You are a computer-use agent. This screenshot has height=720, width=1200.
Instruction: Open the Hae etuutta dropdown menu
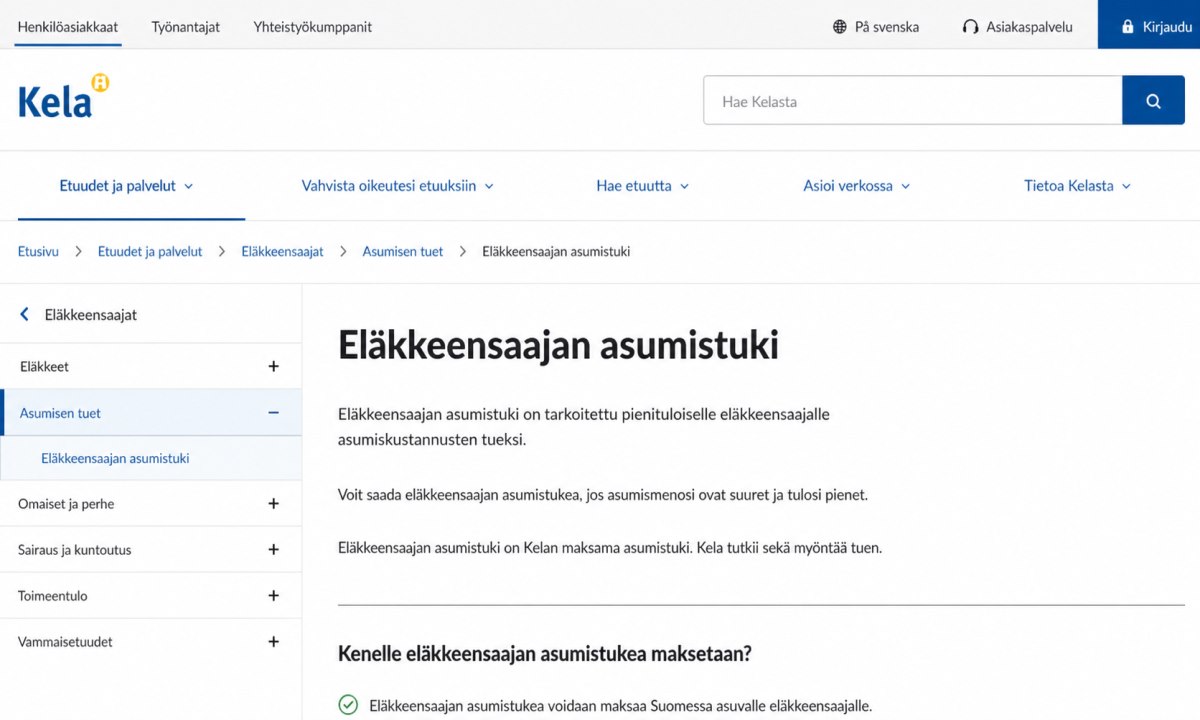(x=643, y=186)
